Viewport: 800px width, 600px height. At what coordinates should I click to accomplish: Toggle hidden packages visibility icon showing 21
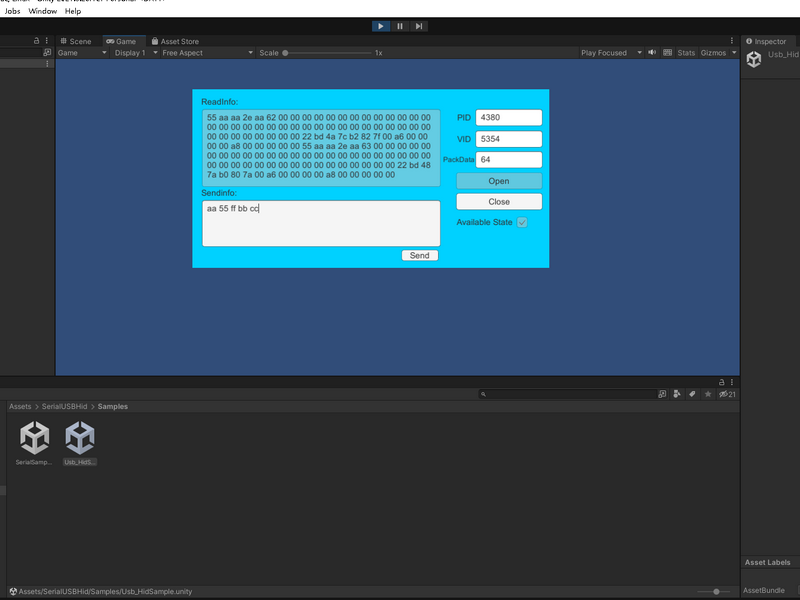pos(727,394)
